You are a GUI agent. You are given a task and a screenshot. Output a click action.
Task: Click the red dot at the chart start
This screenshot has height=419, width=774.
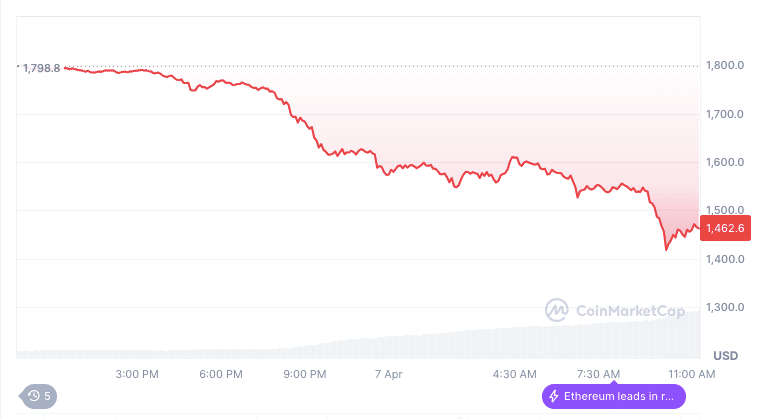point(18,67)
